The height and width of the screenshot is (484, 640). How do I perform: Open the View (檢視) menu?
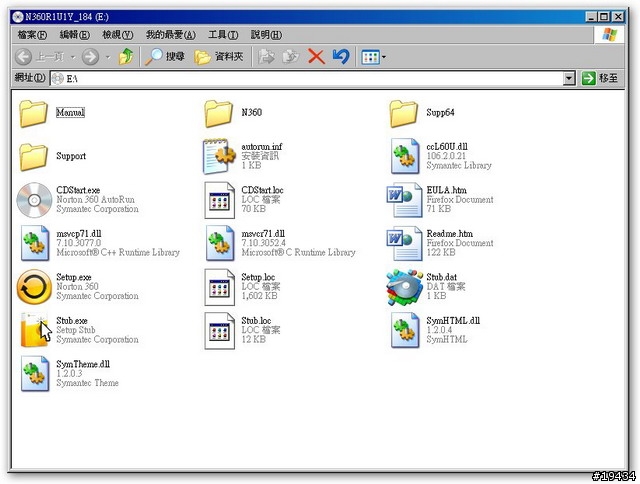118,35
